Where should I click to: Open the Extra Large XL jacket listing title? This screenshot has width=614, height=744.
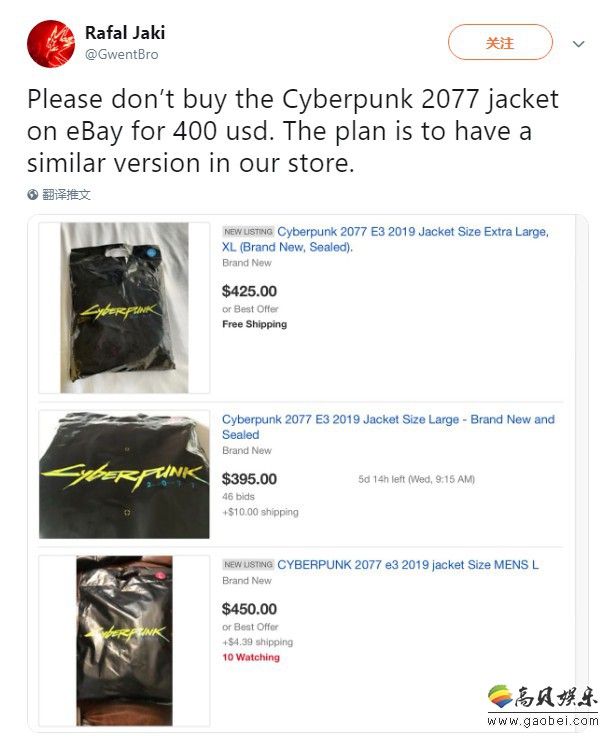[385, 239]
